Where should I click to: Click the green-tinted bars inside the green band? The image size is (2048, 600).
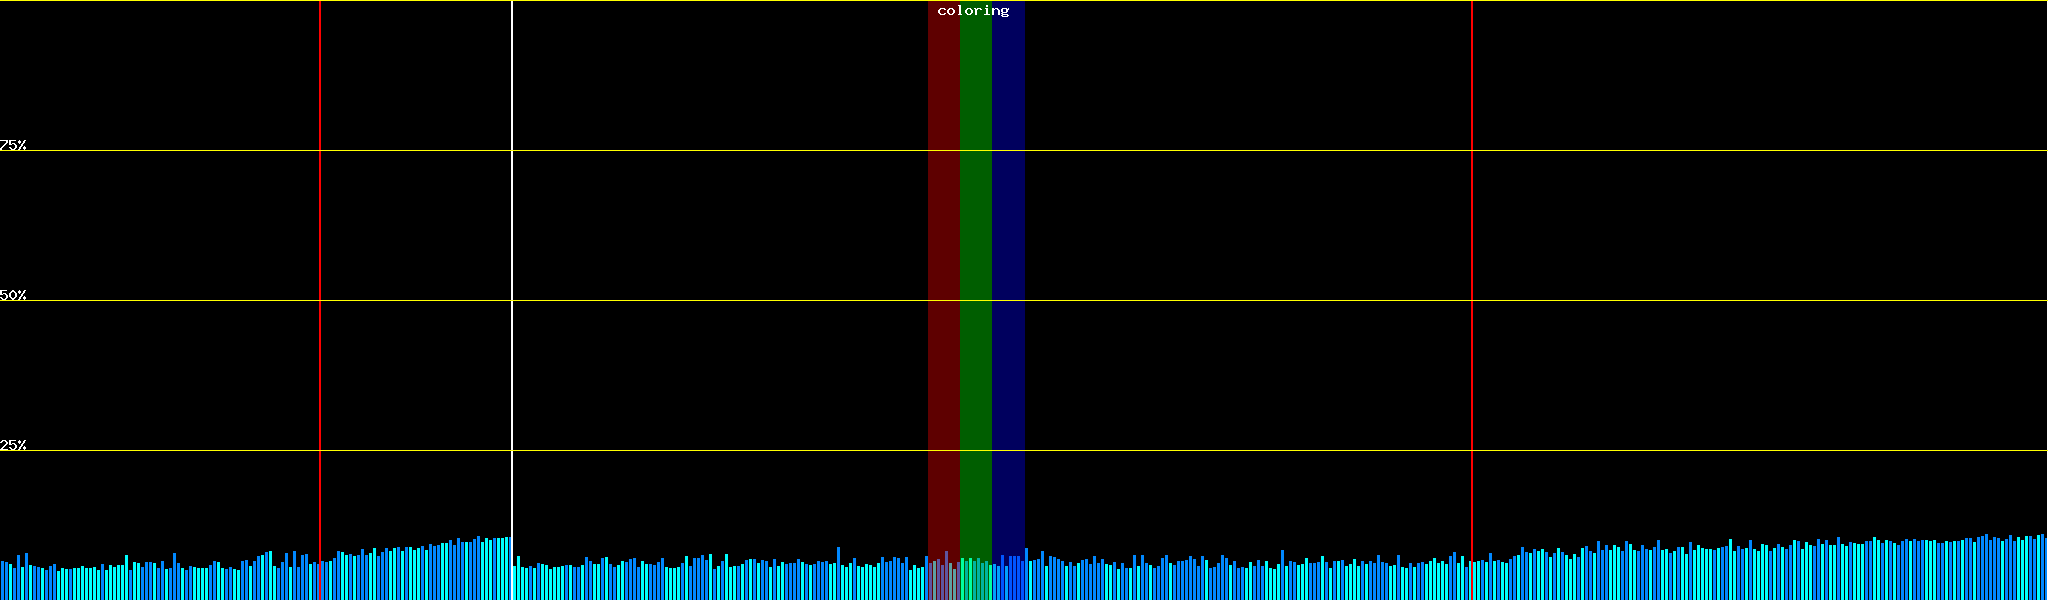(975, 580)
